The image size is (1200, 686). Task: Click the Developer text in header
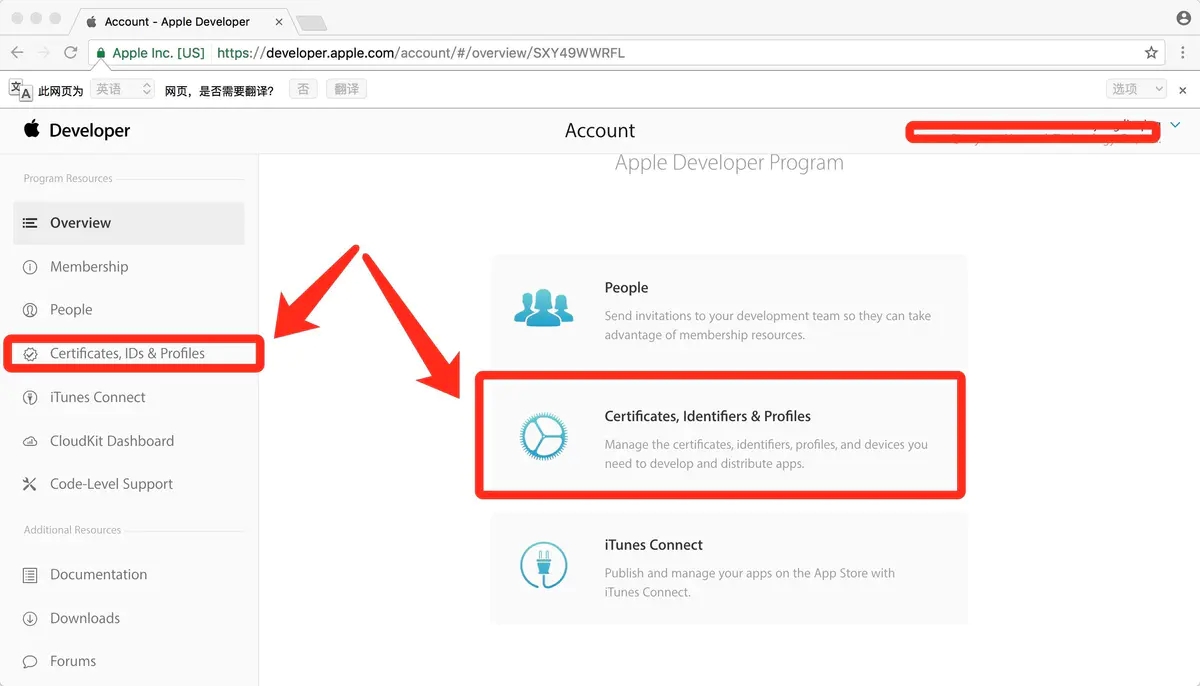90,130
